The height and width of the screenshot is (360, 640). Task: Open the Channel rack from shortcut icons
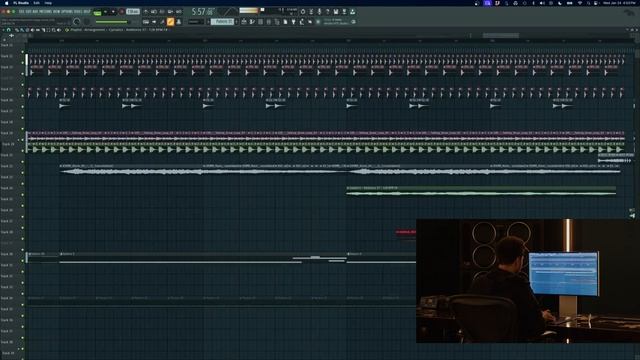pos(260,22)
